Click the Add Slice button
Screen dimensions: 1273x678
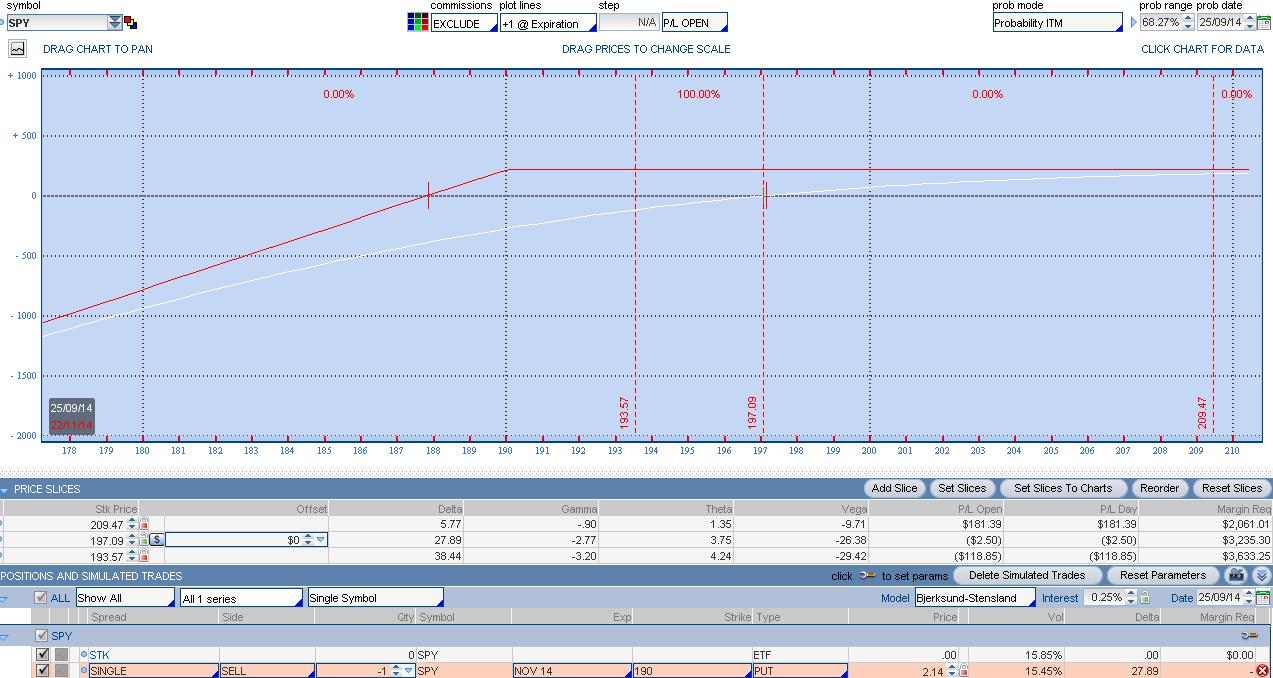coord(894,488)
